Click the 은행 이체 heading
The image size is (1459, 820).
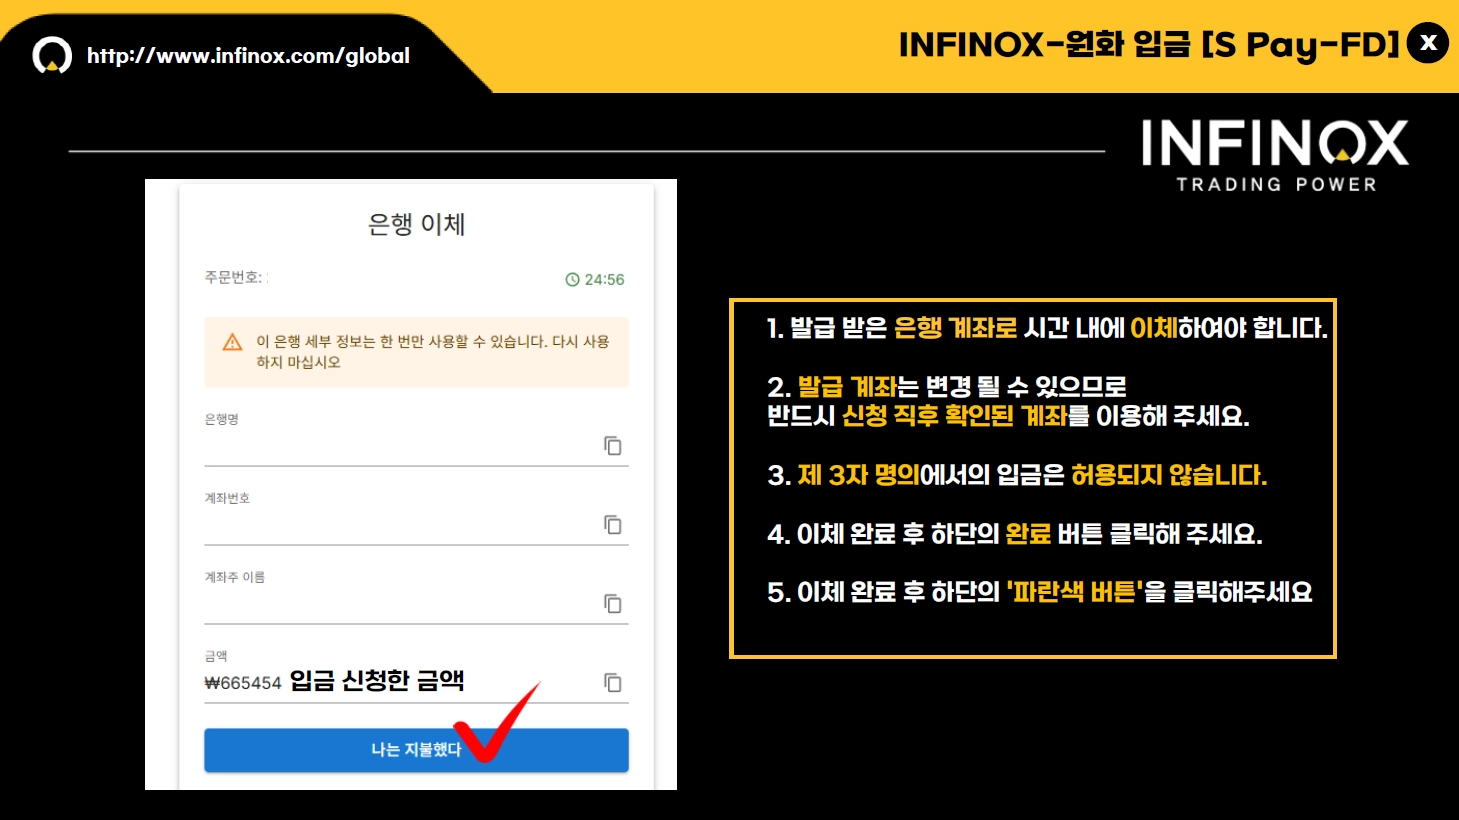pos(416,224)
